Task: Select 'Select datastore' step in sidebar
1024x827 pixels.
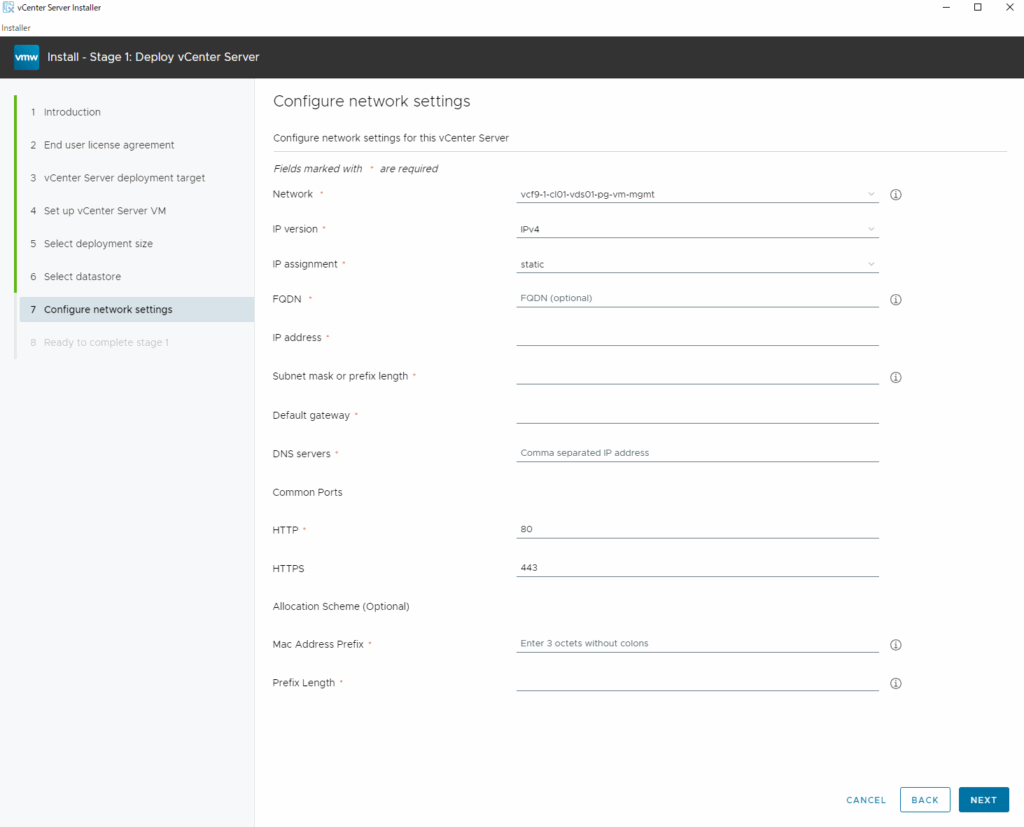Action: pos(82,276)
